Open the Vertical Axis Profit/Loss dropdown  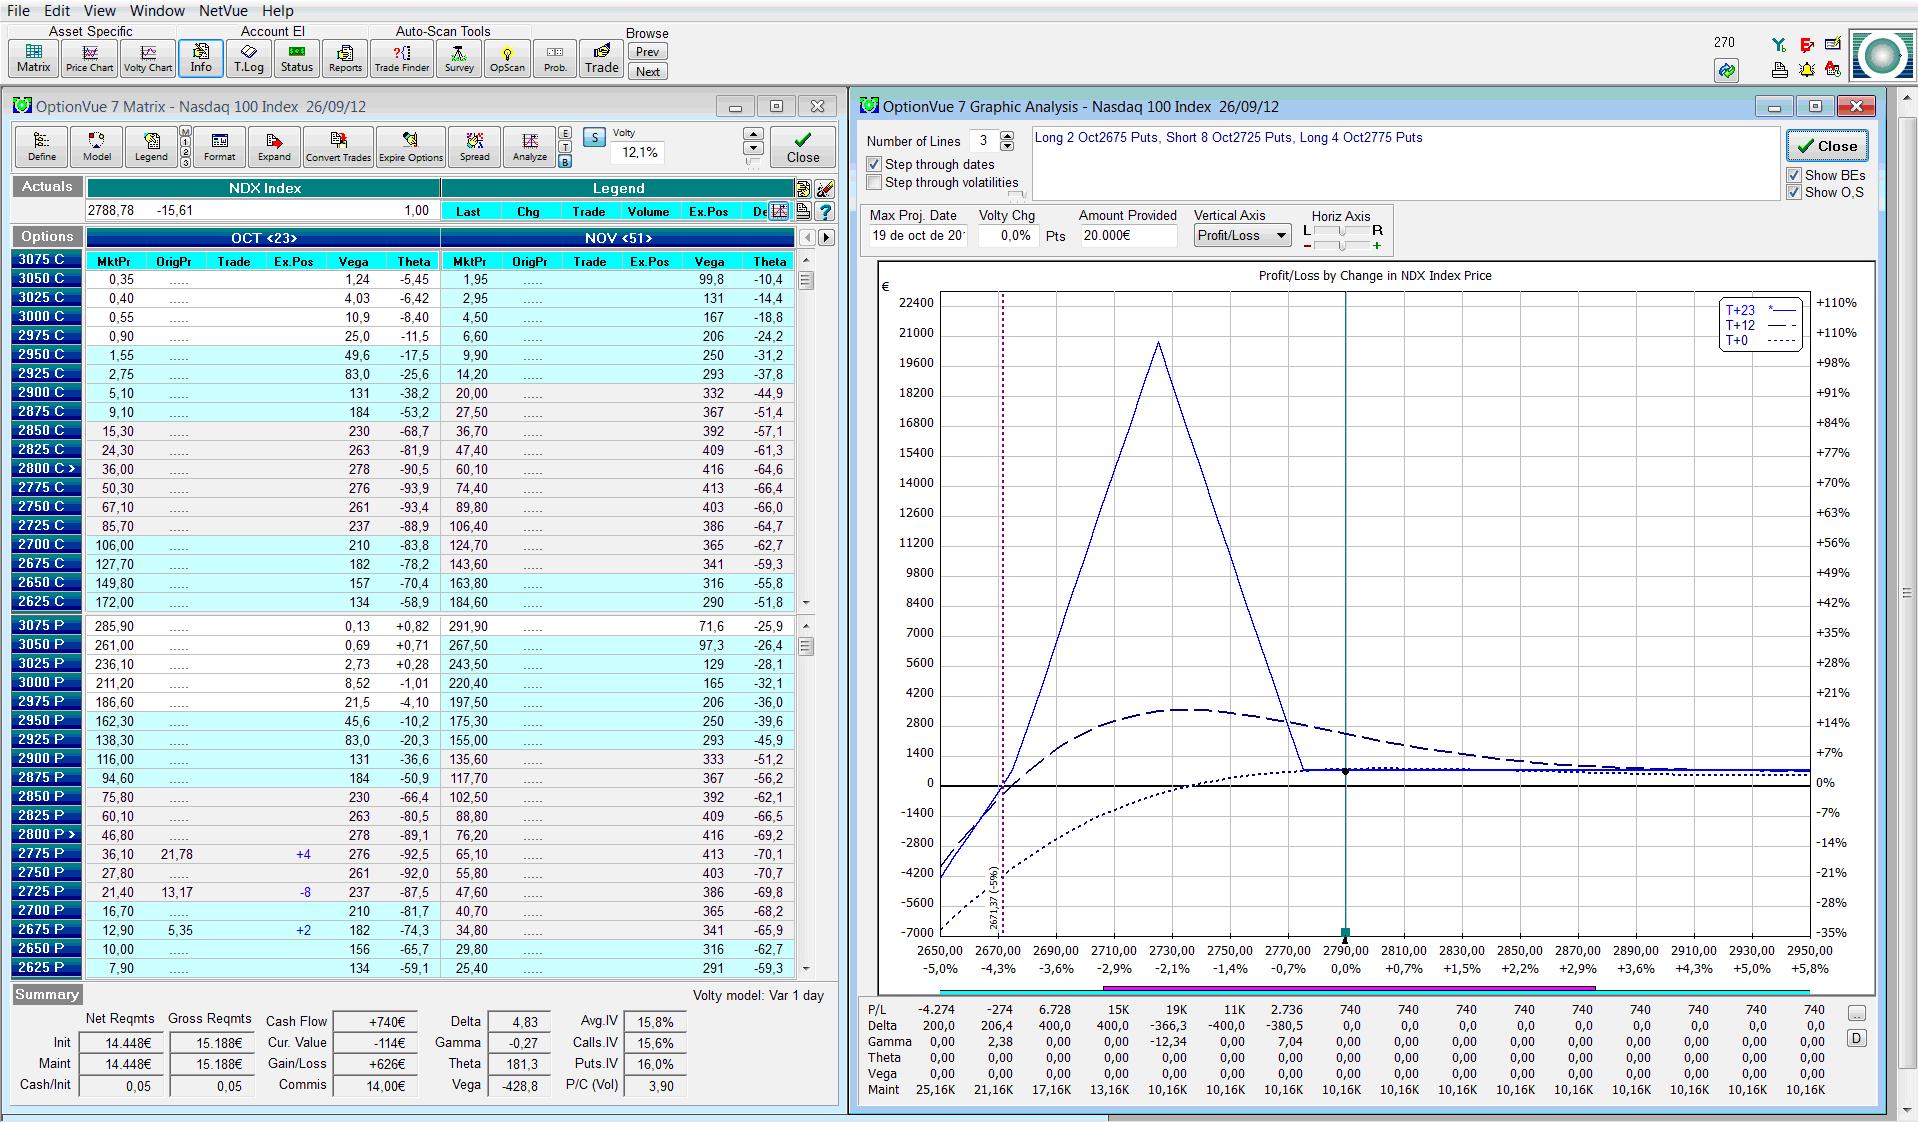(x=1242, y=235)
